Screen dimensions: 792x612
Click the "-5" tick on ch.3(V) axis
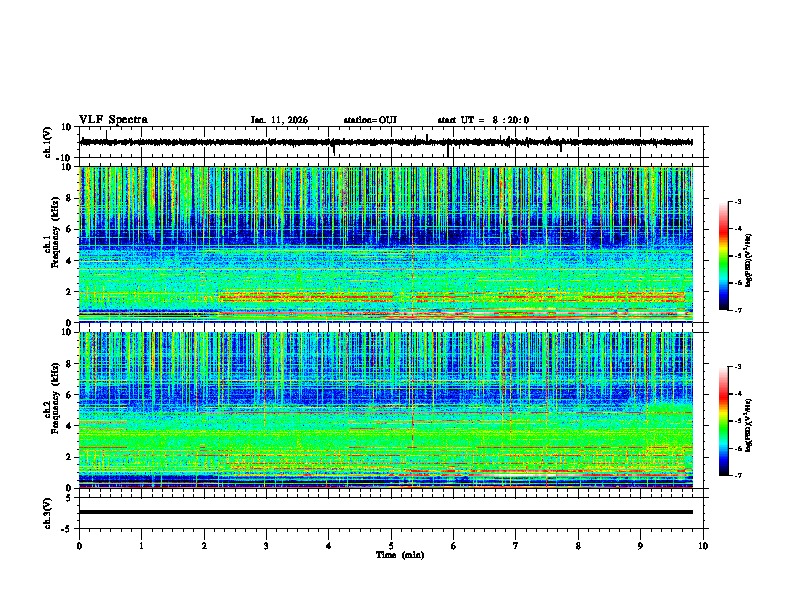67,529
